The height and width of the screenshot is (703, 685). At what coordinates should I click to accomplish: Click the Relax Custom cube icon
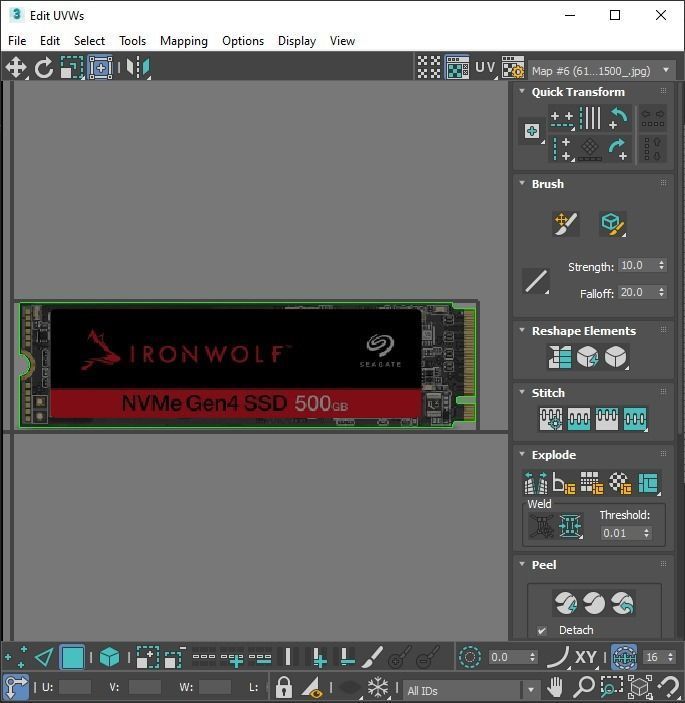(616, 357)
